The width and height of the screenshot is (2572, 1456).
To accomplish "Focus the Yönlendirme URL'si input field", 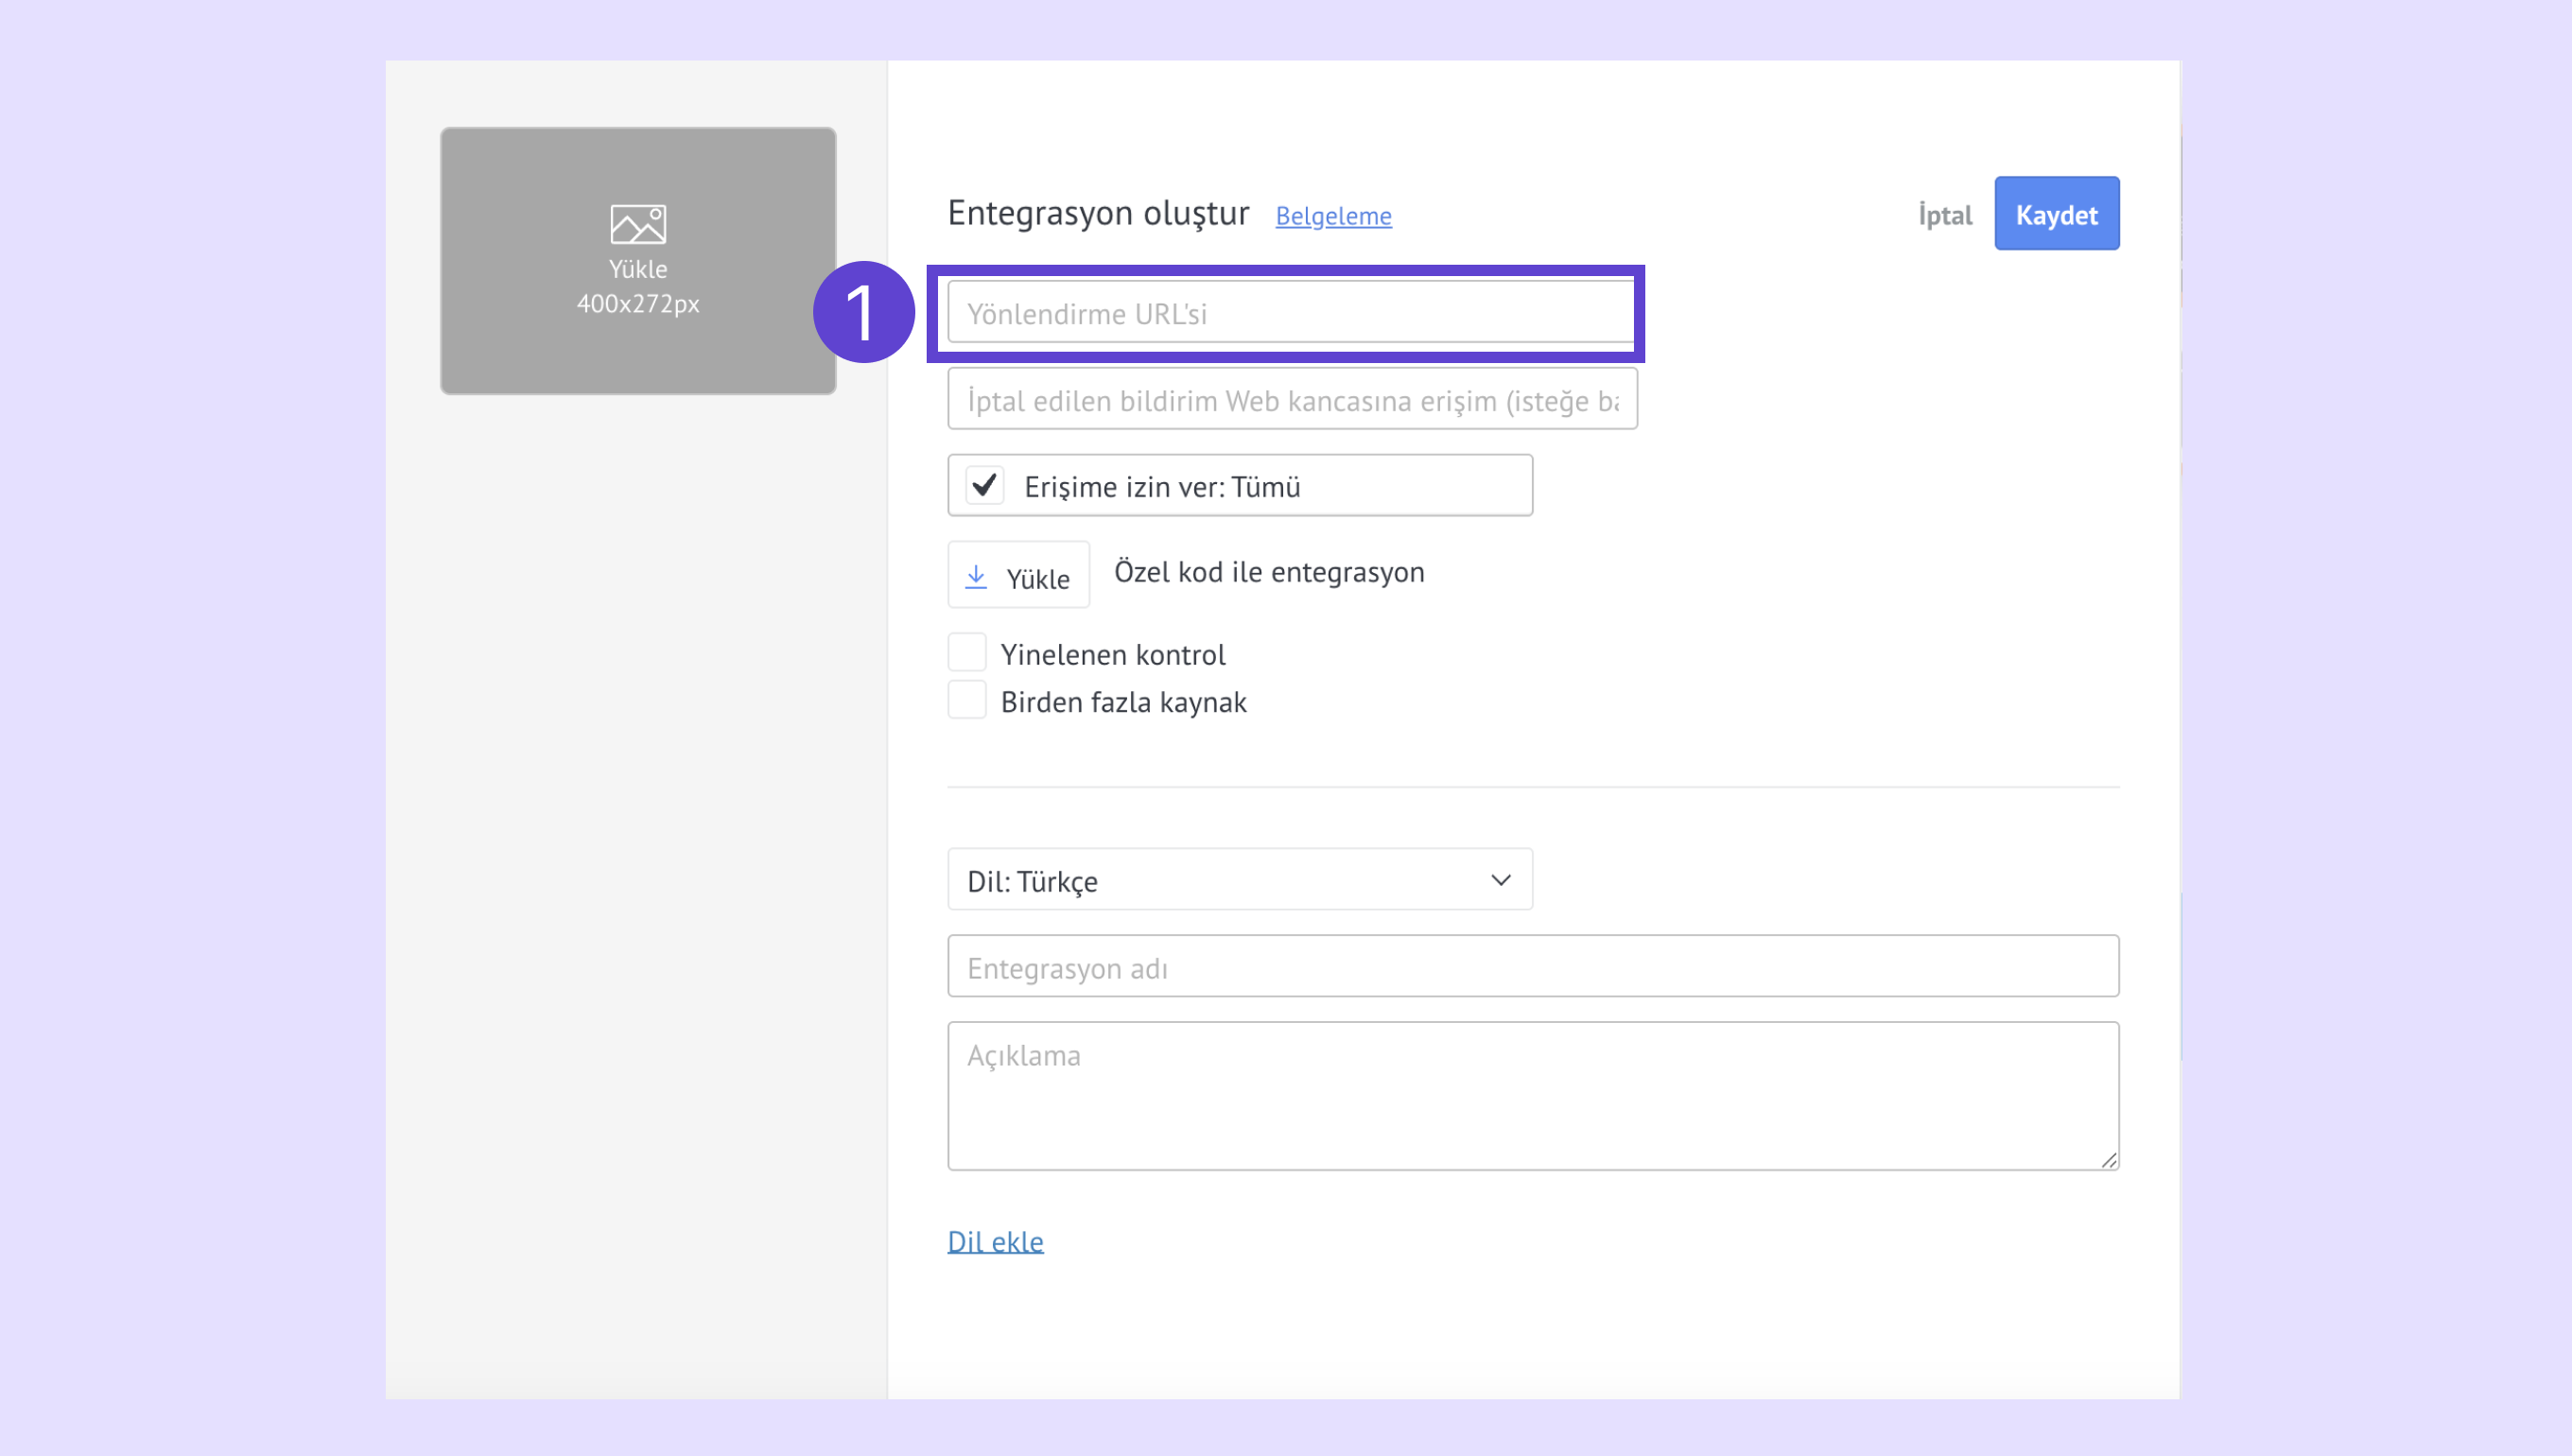I will [1290, 314].
